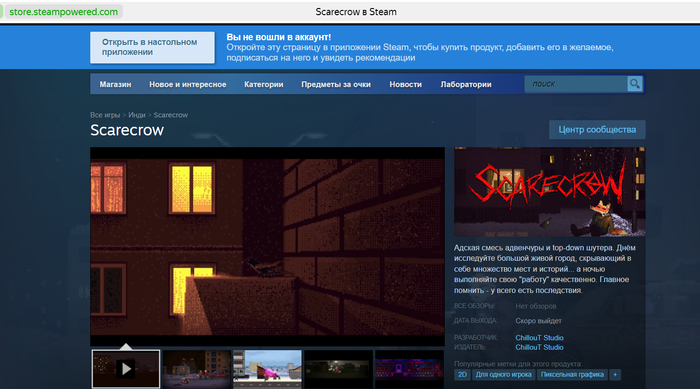This screenshot has height=389, width=700.
Task: Click the Нет обзоров text
Action: 536,306
